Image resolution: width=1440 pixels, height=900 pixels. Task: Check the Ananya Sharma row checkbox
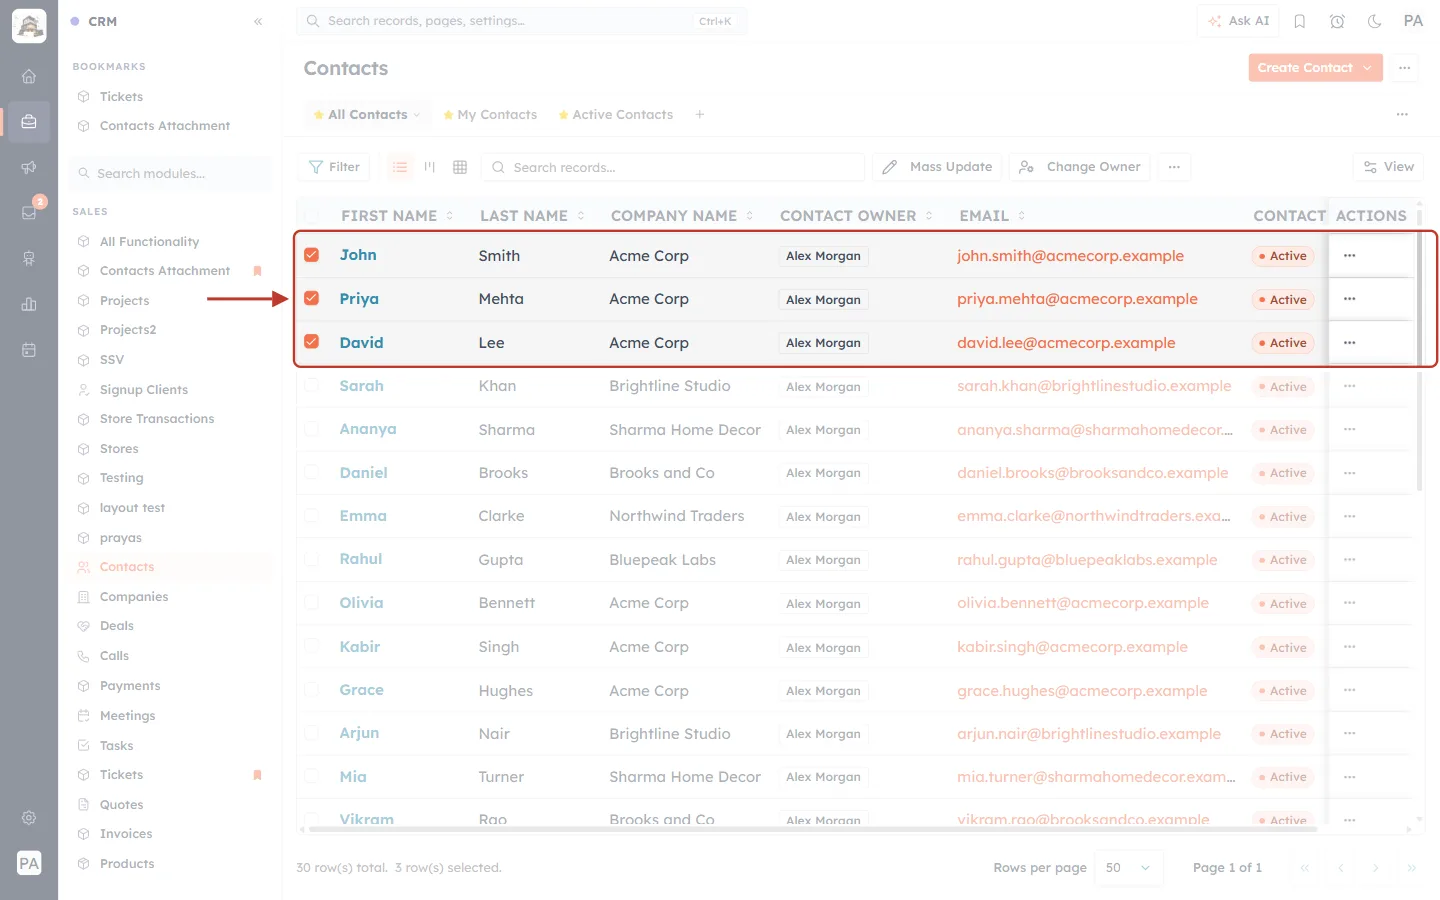[x=312, y=429]
